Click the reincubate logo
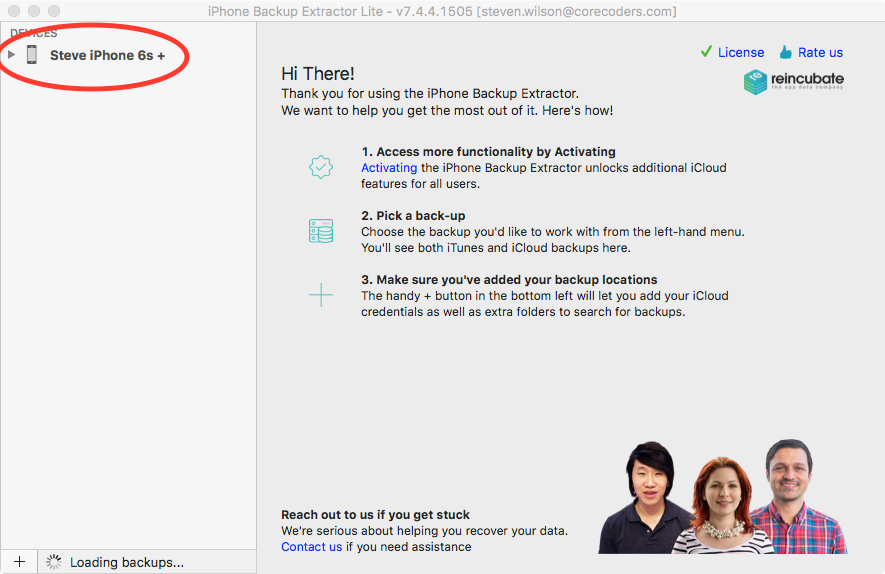The width and height of the screenshot is (885, 574). [794, 82]
